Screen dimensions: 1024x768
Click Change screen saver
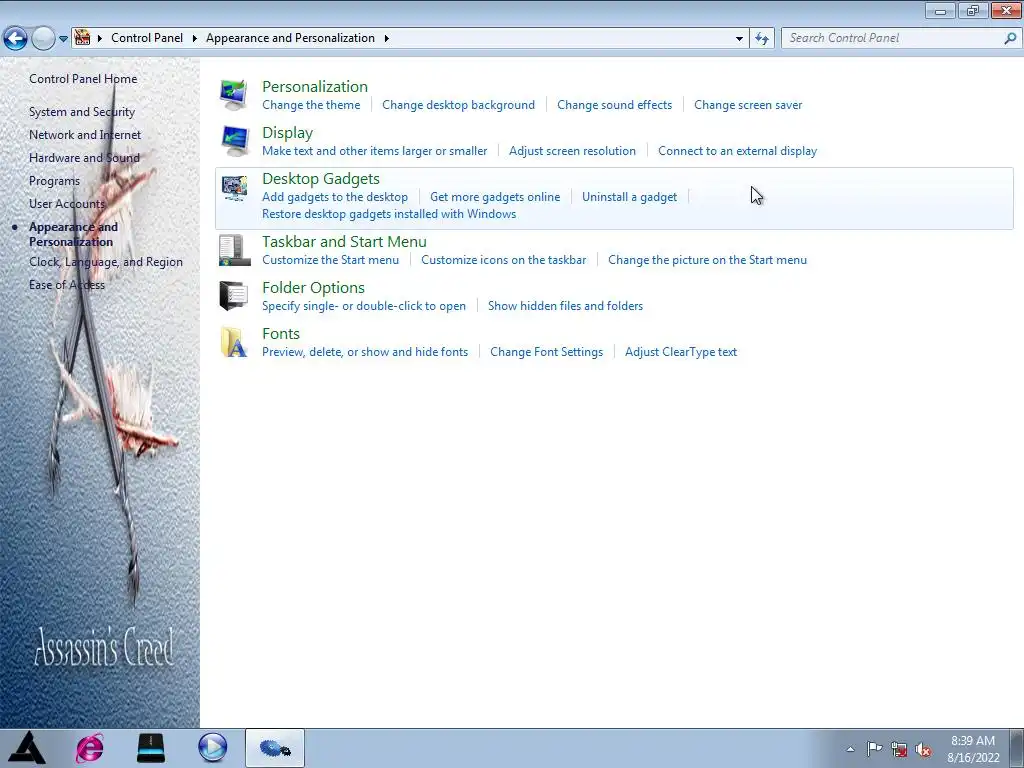(748, 104)
